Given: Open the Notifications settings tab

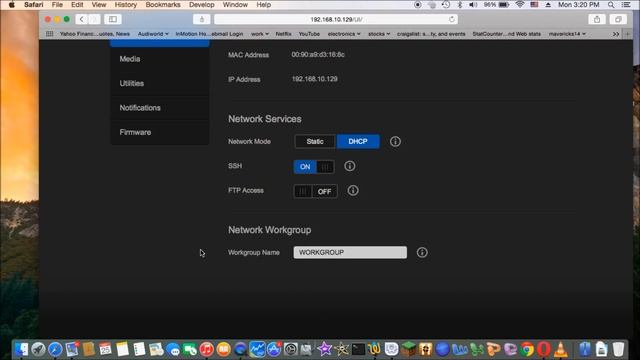Looking at the screenshot, I should (160, 108).
